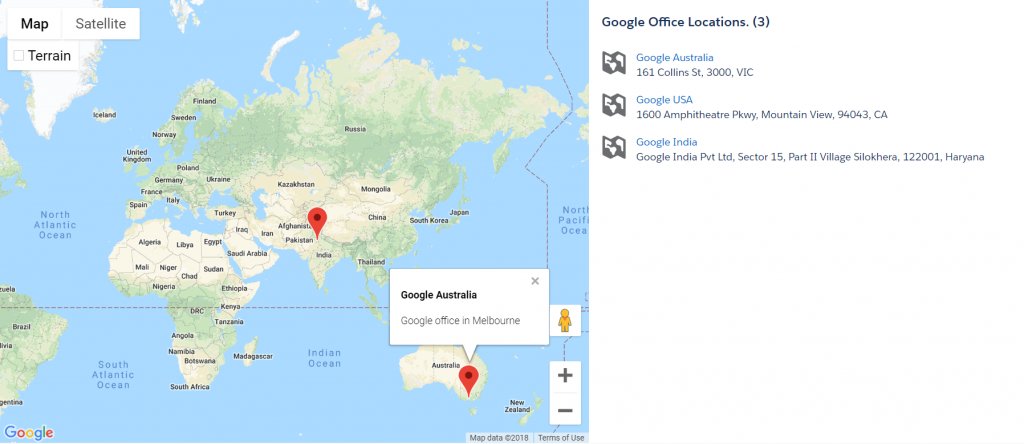Click the Japan label on the map
The height and width of the screenshot is (444, 1024).
tap(459, 212)
